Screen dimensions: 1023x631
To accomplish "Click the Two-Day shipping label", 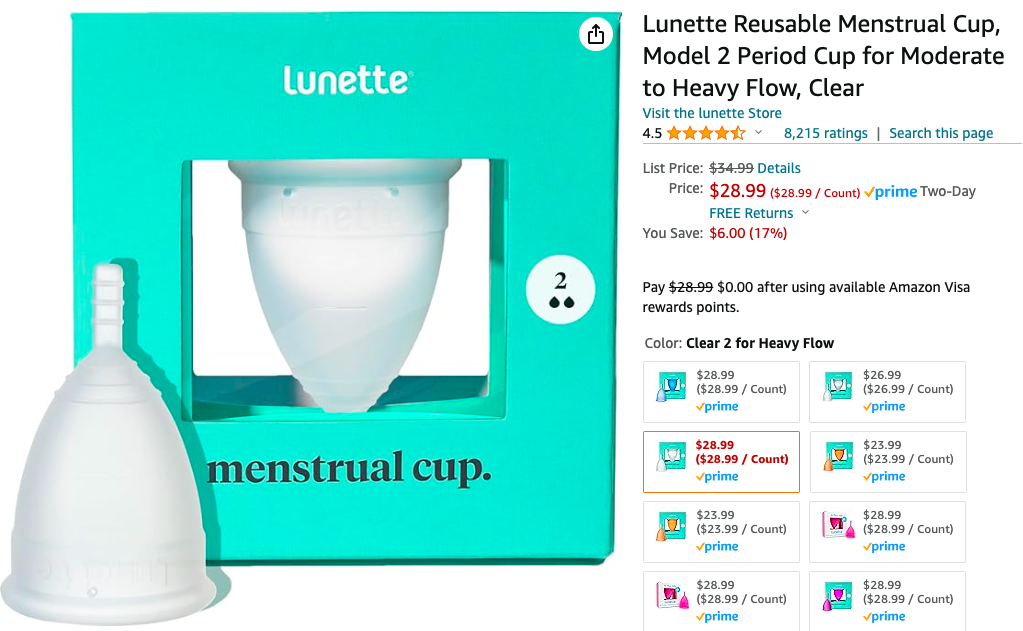I will pyautogui.click(x=947, y=191).
